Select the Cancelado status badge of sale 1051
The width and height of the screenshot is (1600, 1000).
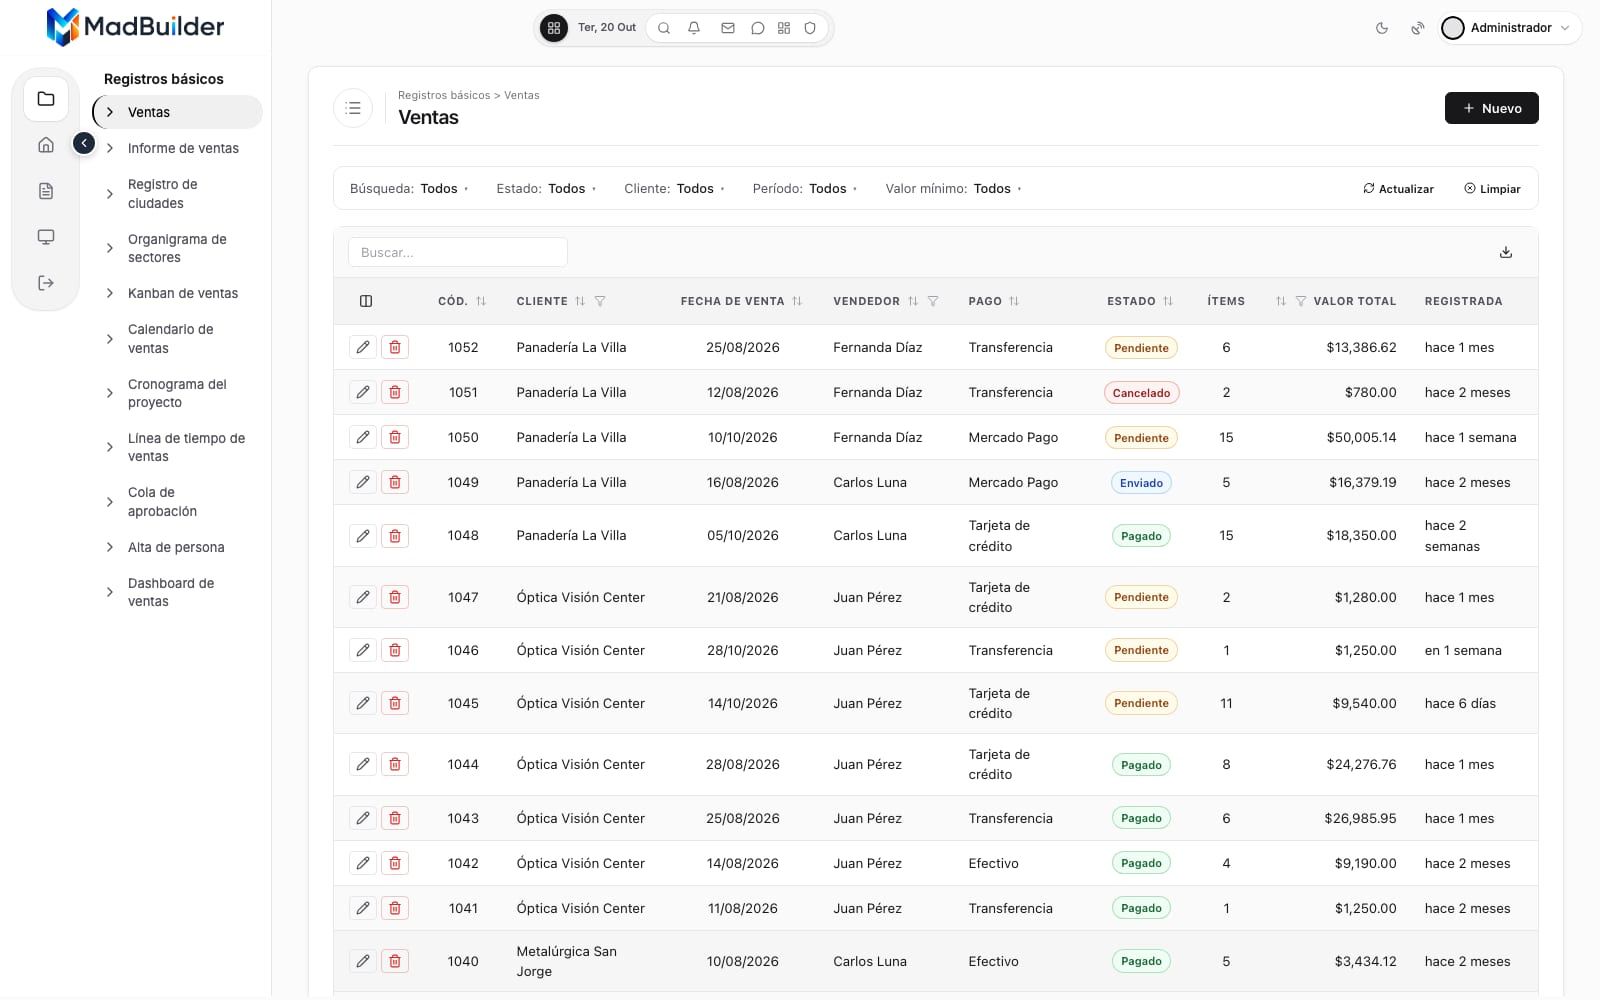[x=1141, y=393]
